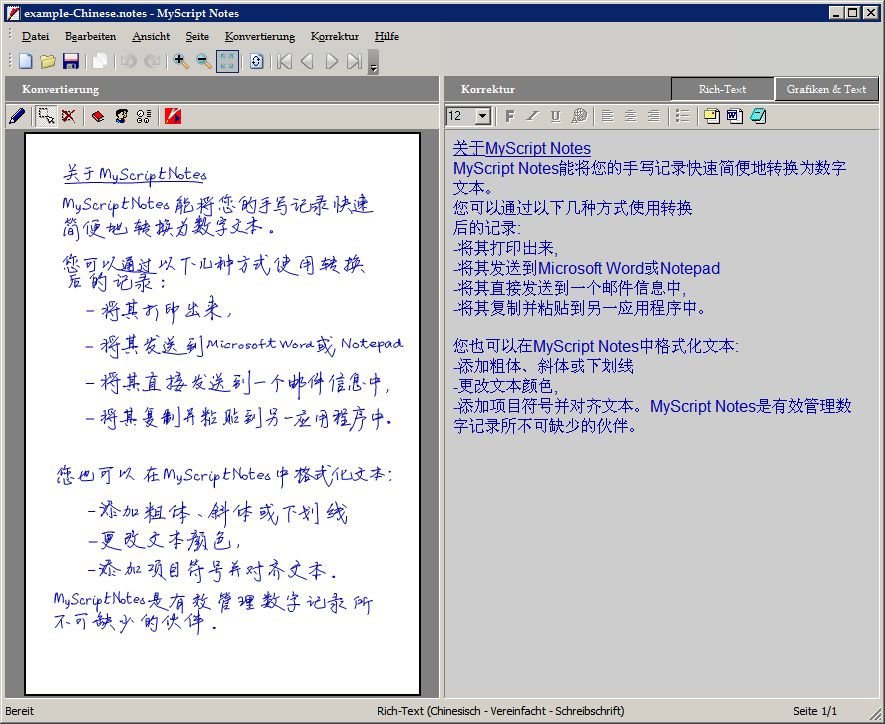
Task: Click the converted title '关于MyScript Notes'
Action: pyautogui.click(x=522, y=148)
